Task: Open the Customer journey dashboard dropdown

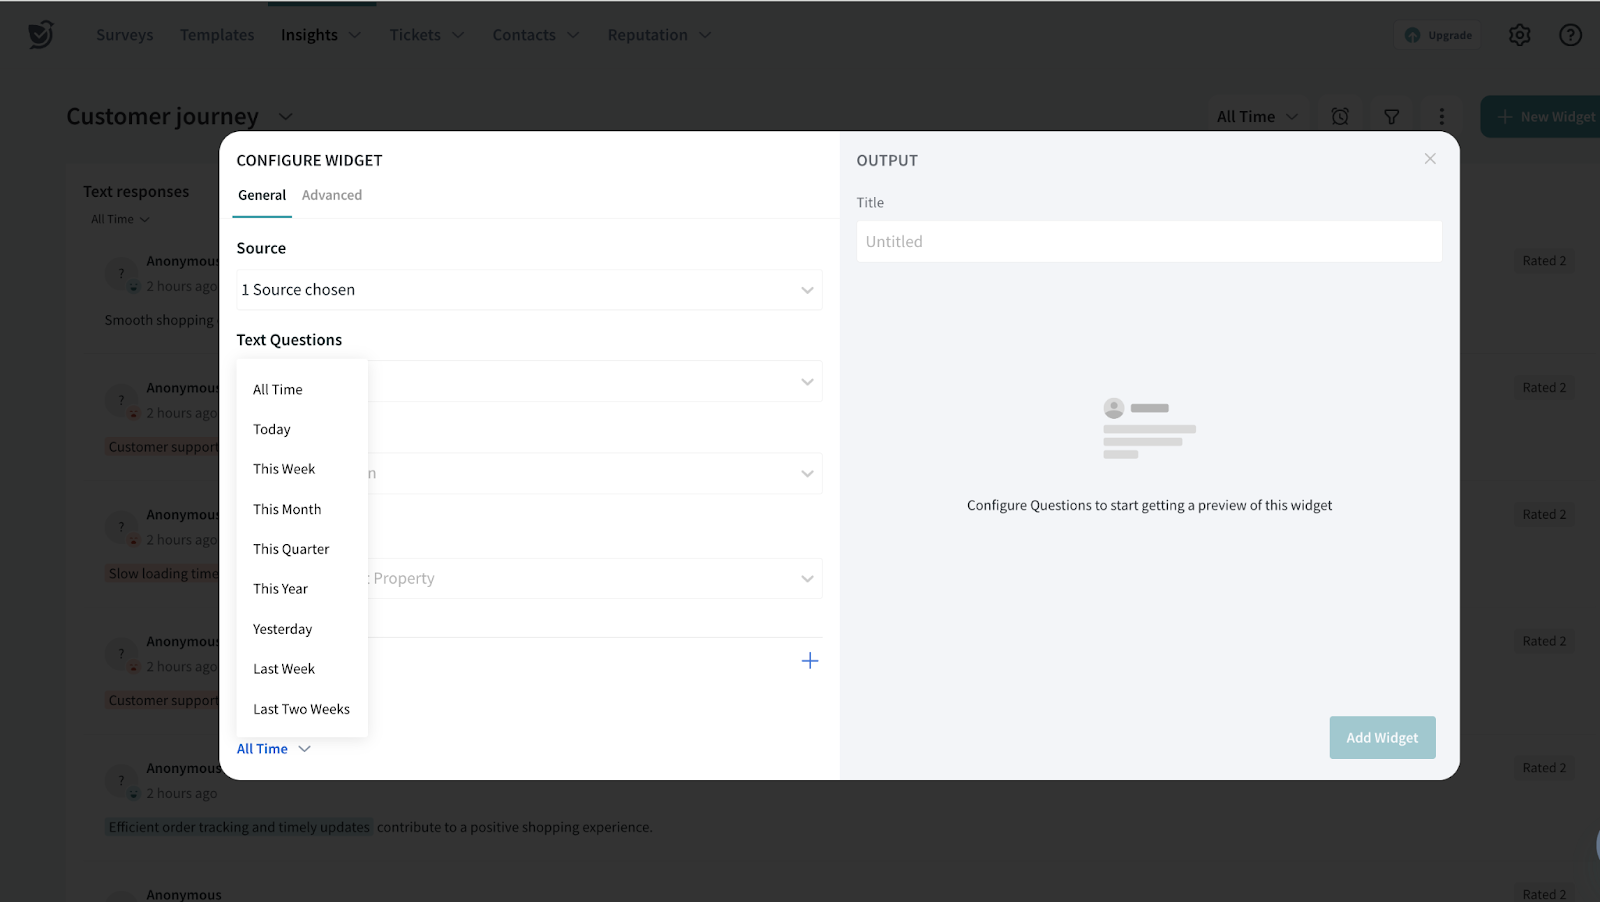Action: pyautogui.click(x=285, y=117)
